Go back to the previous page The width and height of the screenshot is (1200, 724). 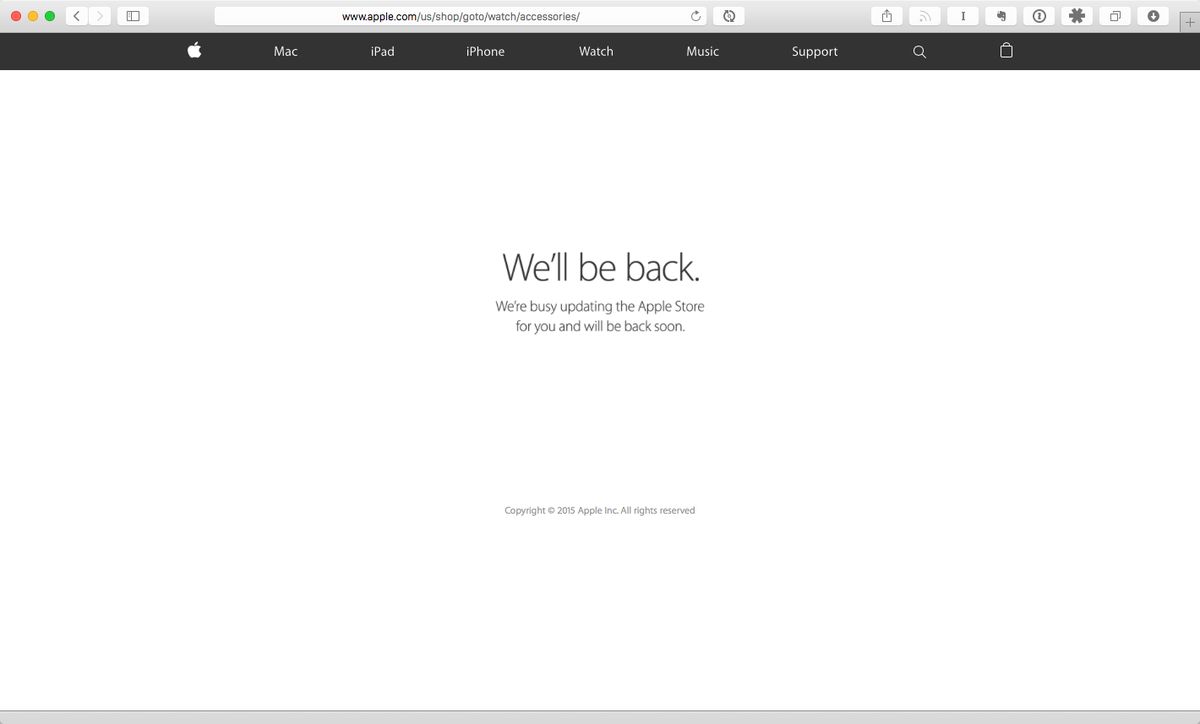(x=78, y=16)
